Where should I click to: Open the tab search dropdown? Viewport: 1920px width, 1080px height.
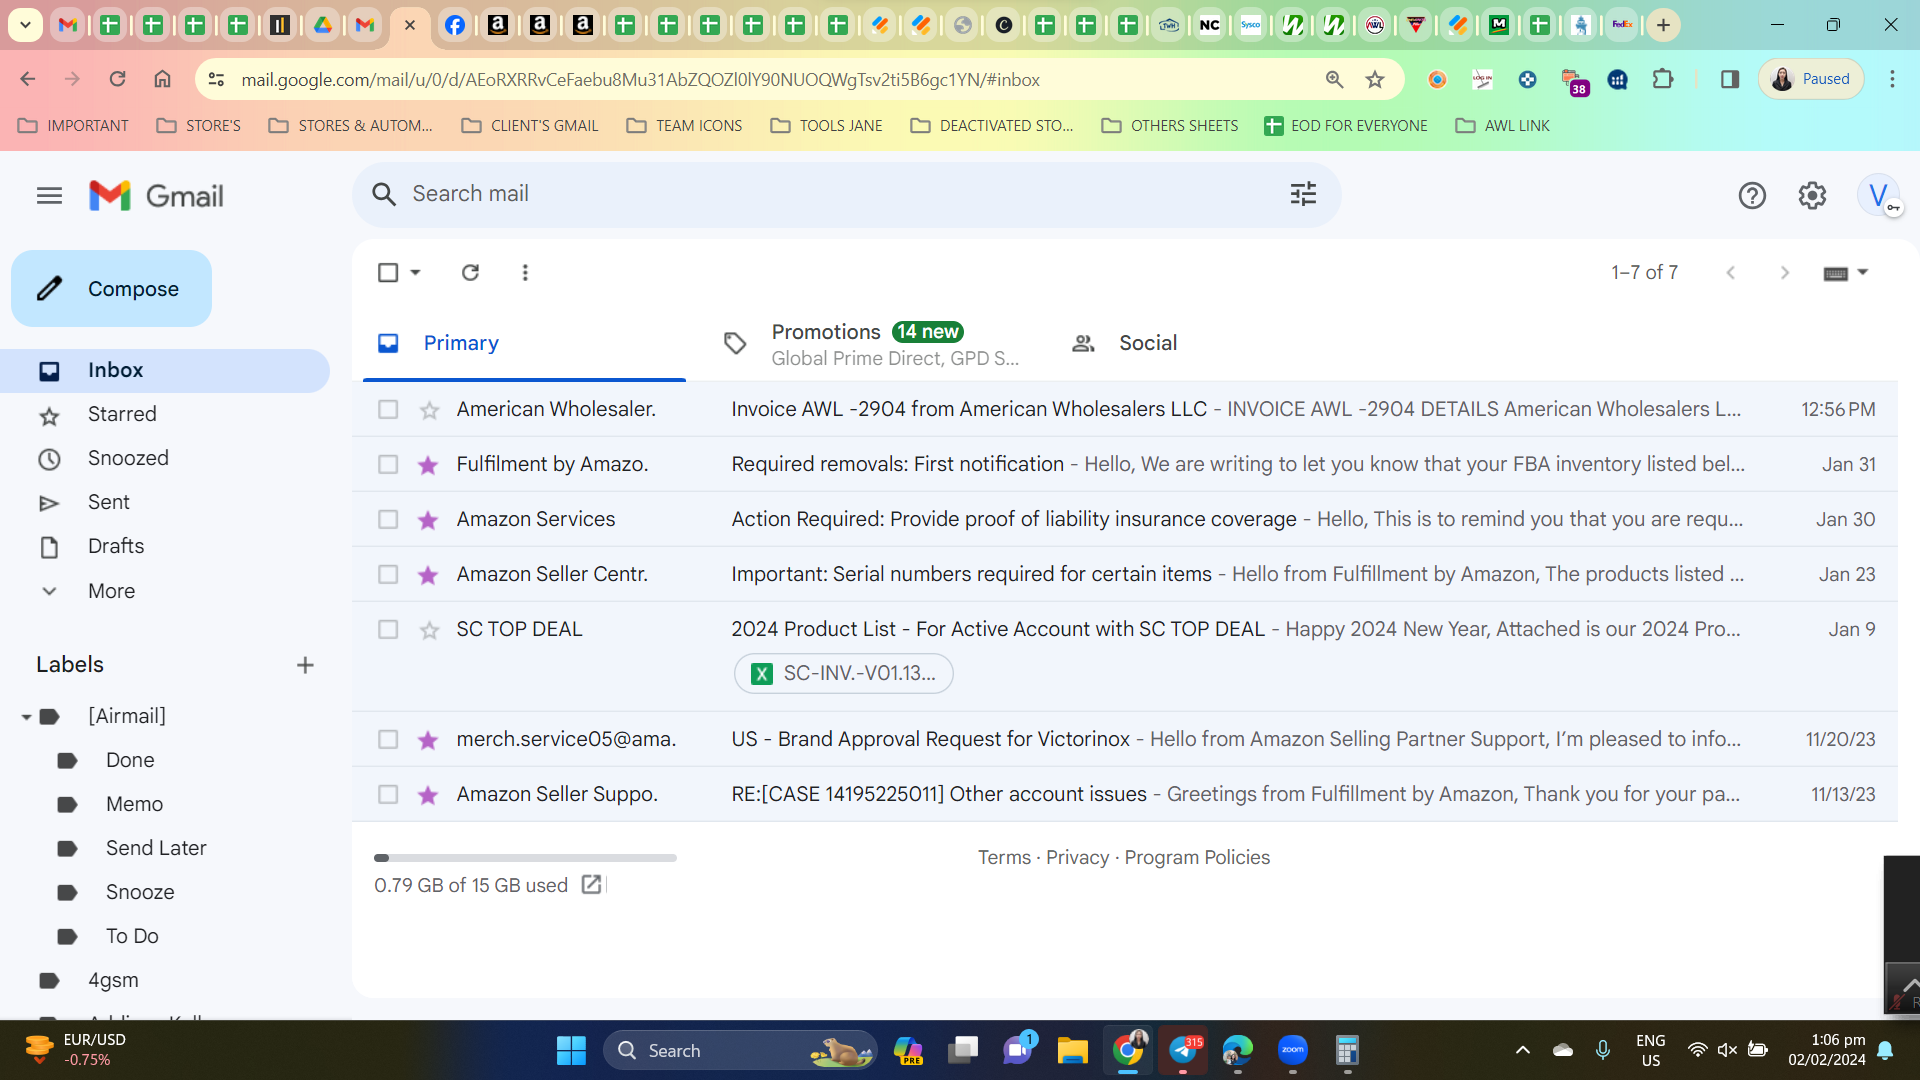coord(25,25)
